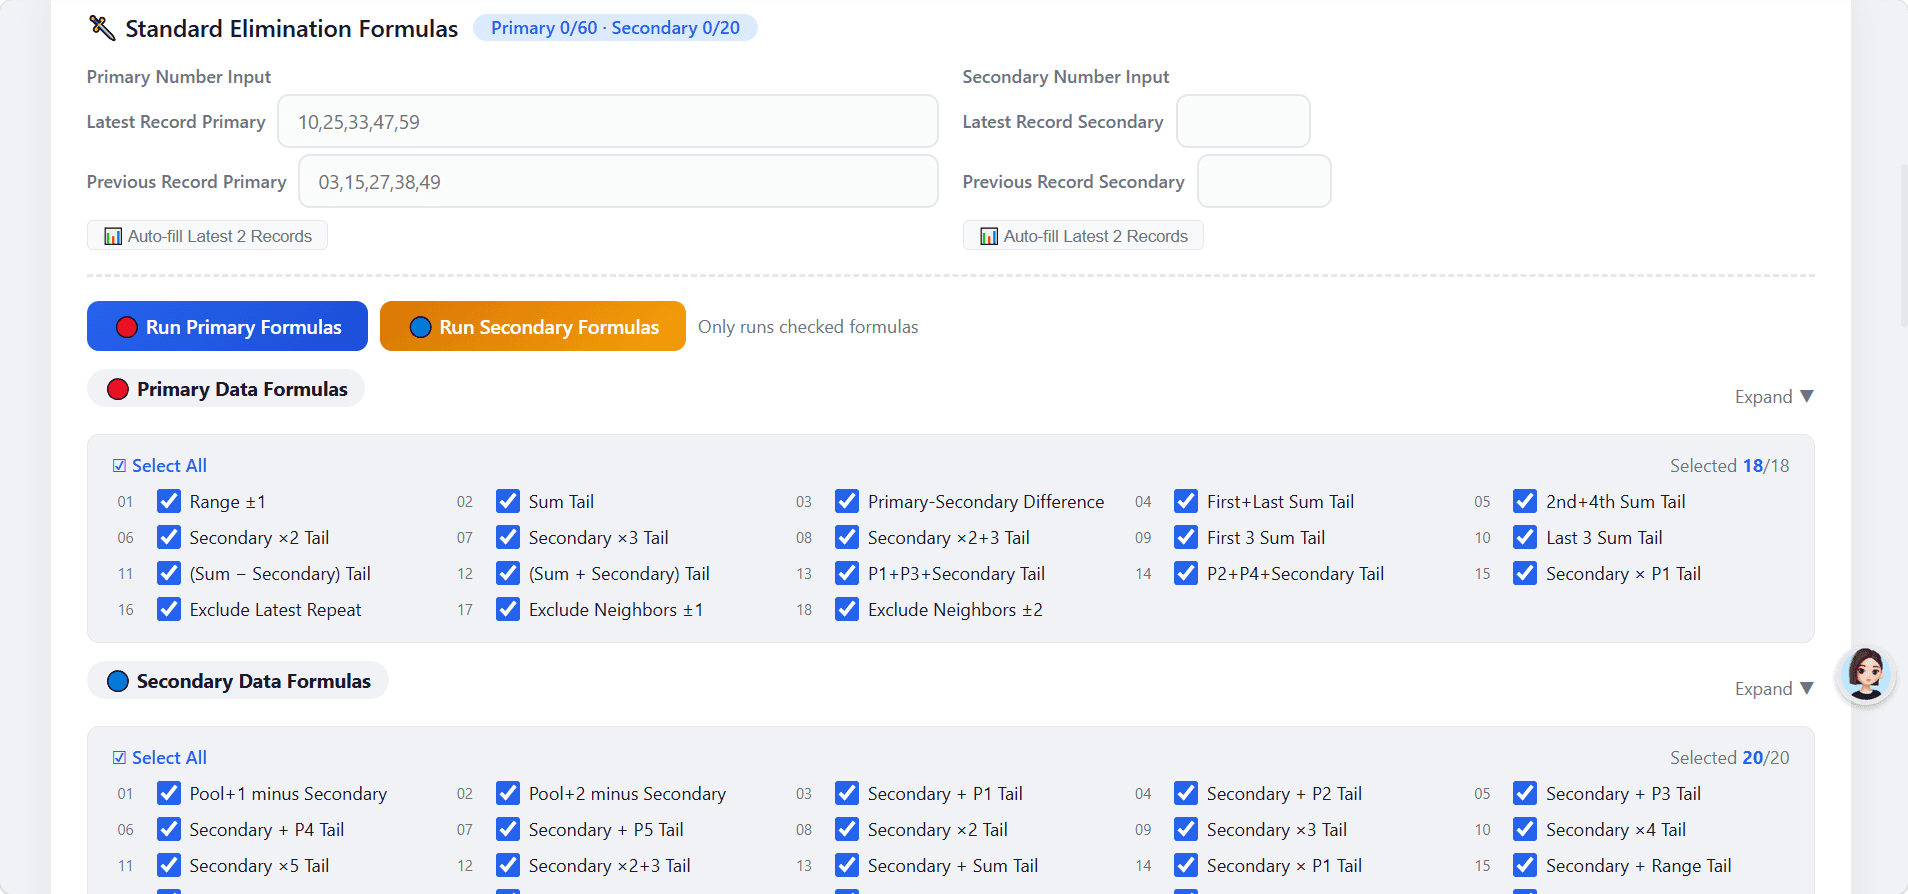The height and width of the screenshot is (894, 1908).
Task: Toggle (Sum − Secondary) Tail checkbox
Action: click(x=169, y=573)
